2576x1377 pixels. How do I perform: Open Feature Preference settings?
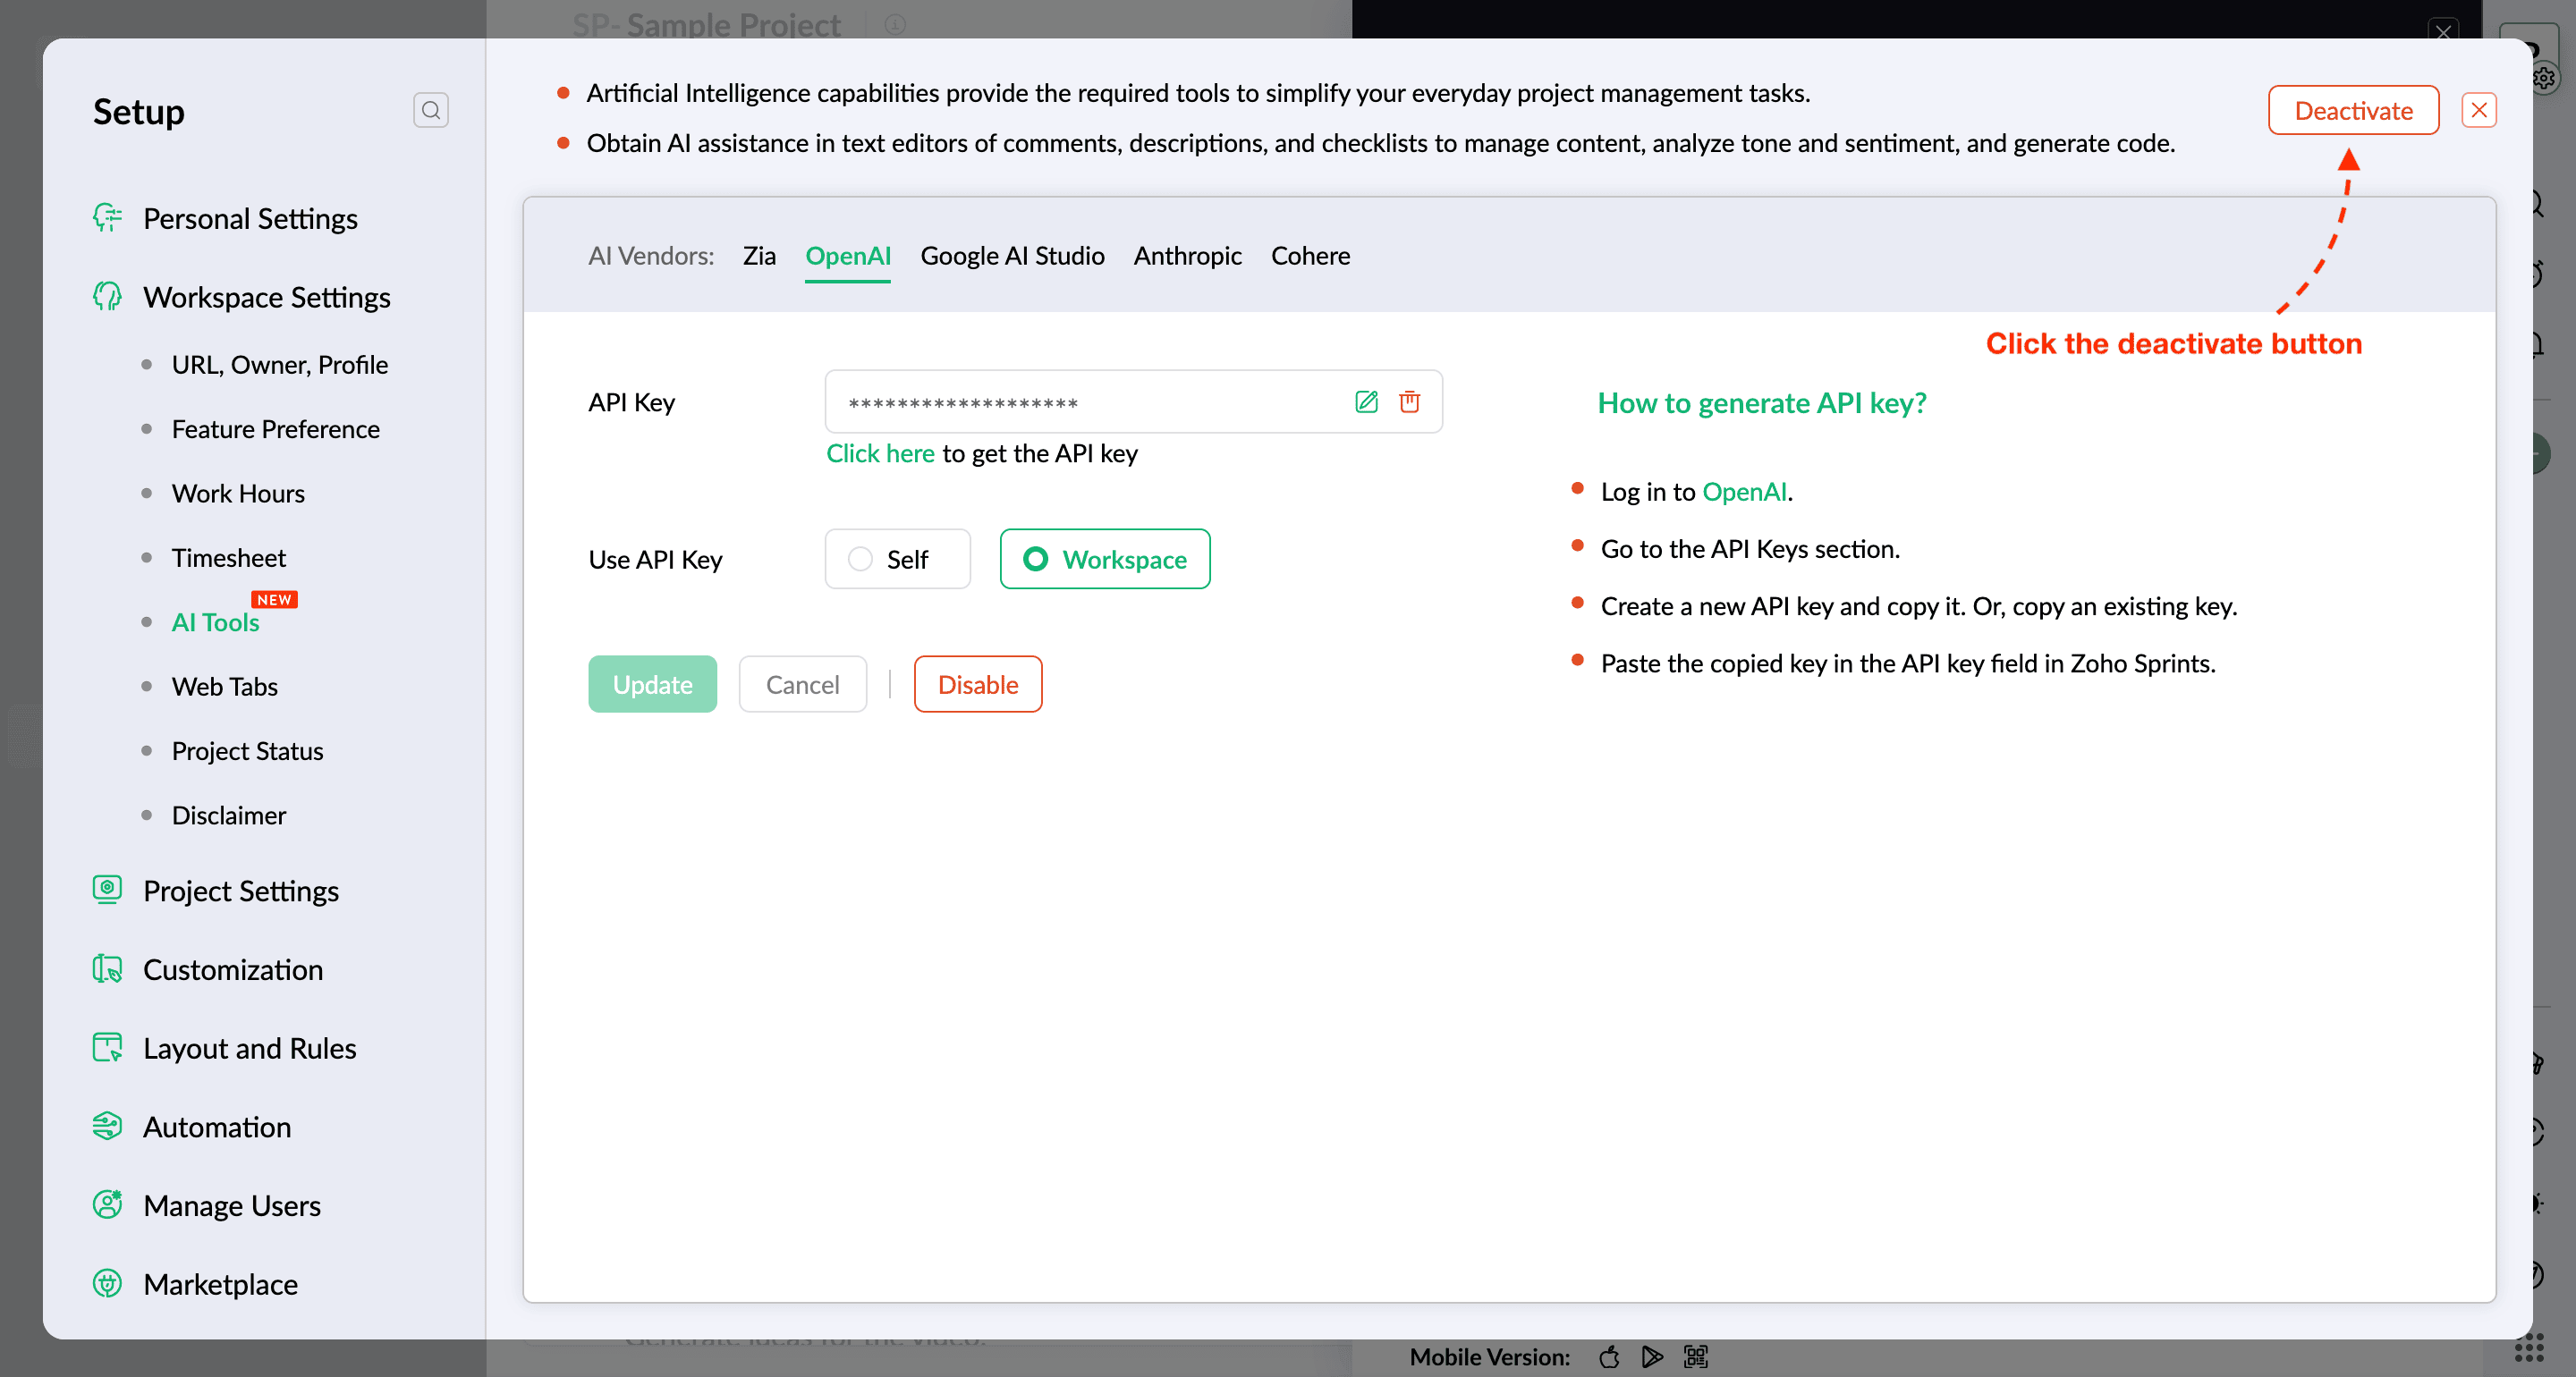[276, 429]
